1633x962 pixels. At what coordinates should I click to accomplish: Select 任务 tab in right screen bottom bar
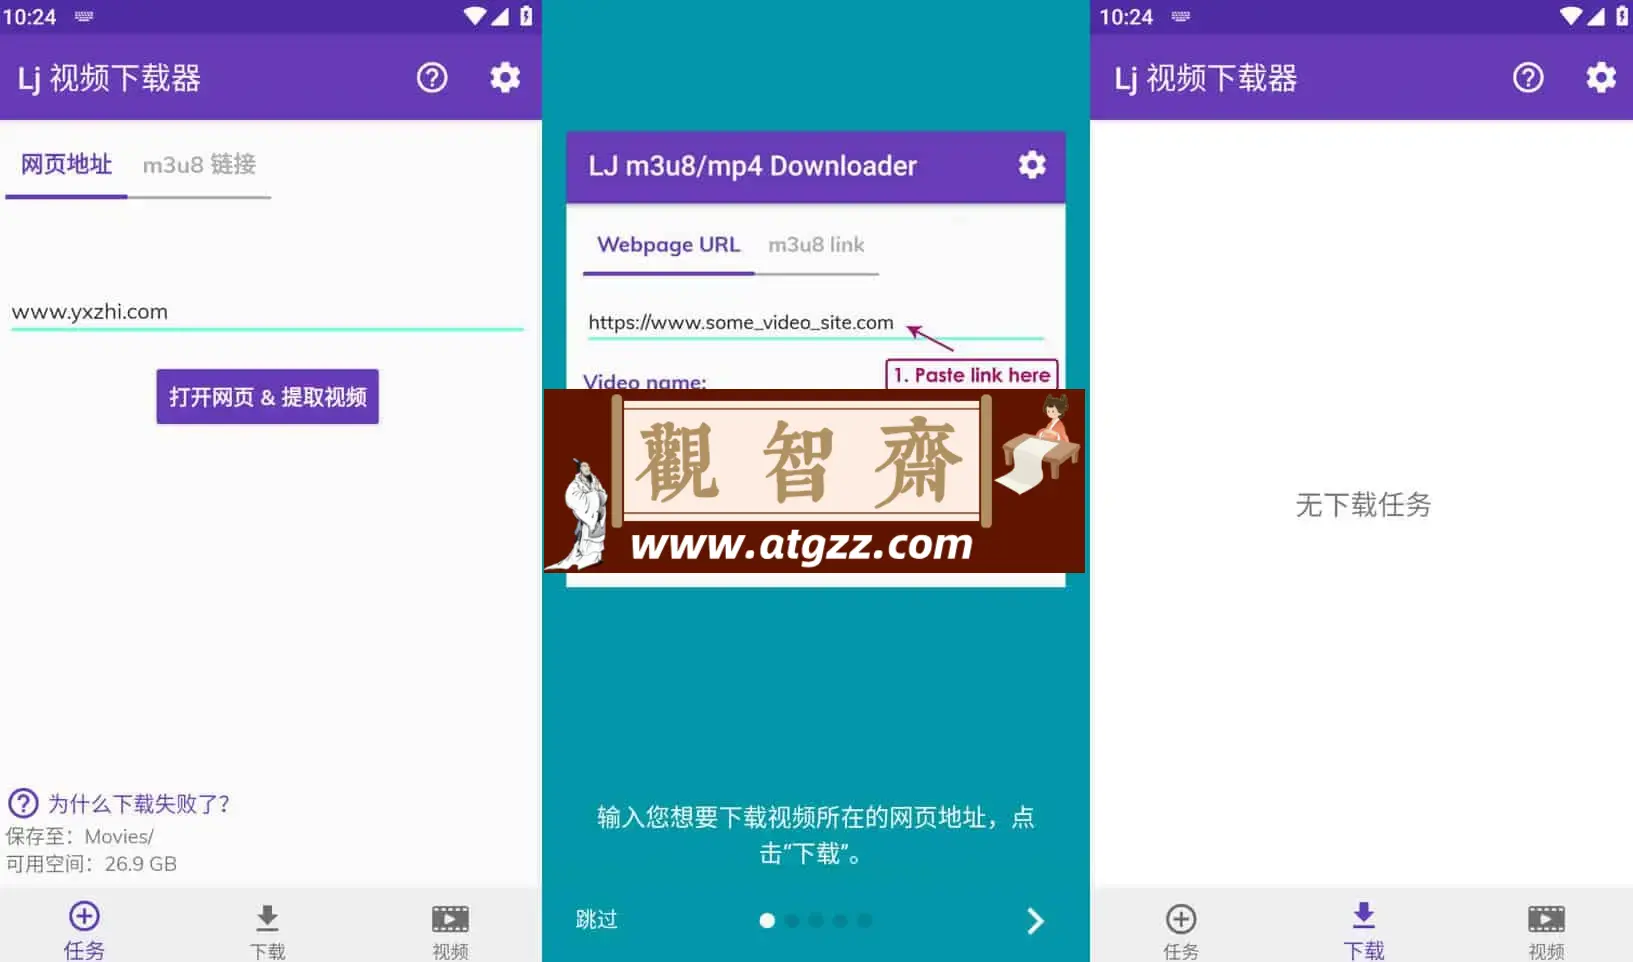pyautogui.click(x=1181, y=932)
